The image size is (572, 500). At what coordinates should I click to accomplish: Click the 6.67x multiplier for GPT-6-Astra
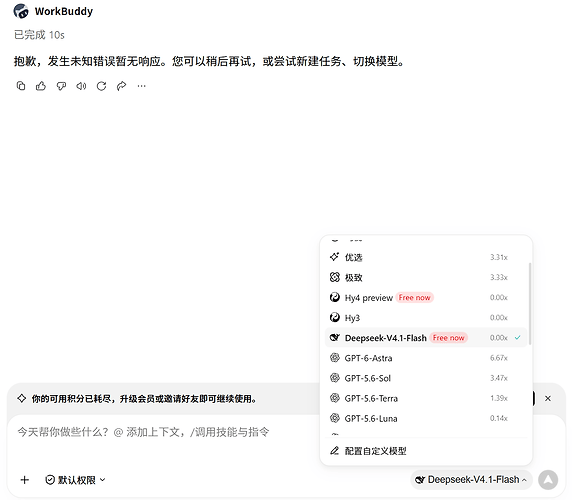499,358
